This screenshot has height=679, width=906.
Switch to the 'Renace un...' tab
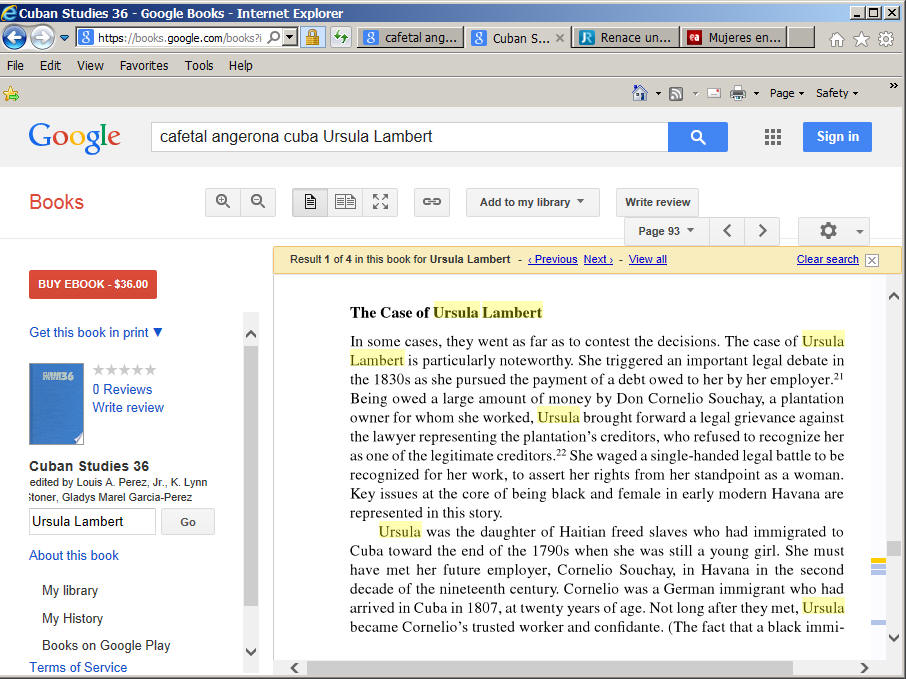click(626, 38)
